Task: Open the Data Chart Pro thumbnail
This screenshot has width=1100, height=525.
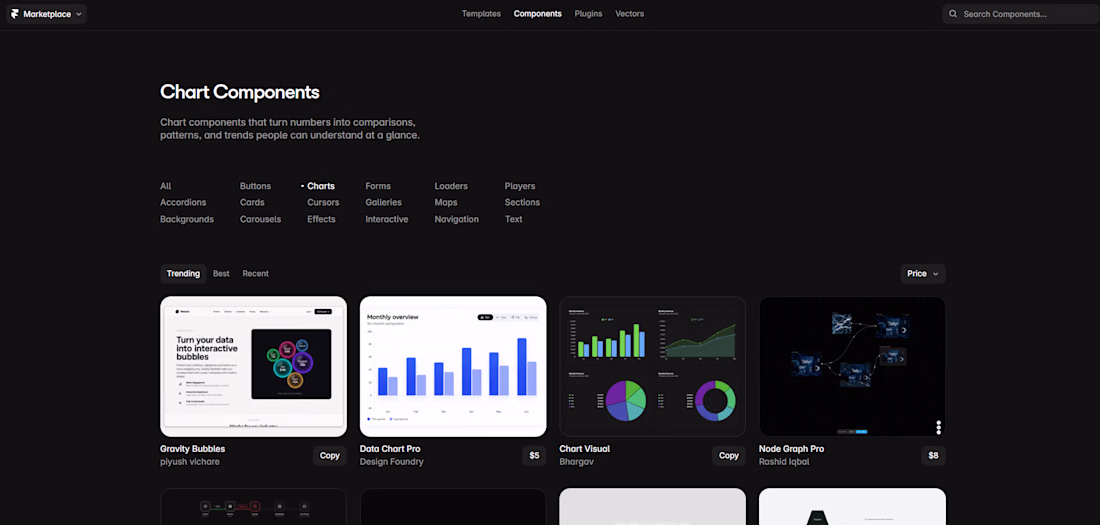Action: coord(453,366)
